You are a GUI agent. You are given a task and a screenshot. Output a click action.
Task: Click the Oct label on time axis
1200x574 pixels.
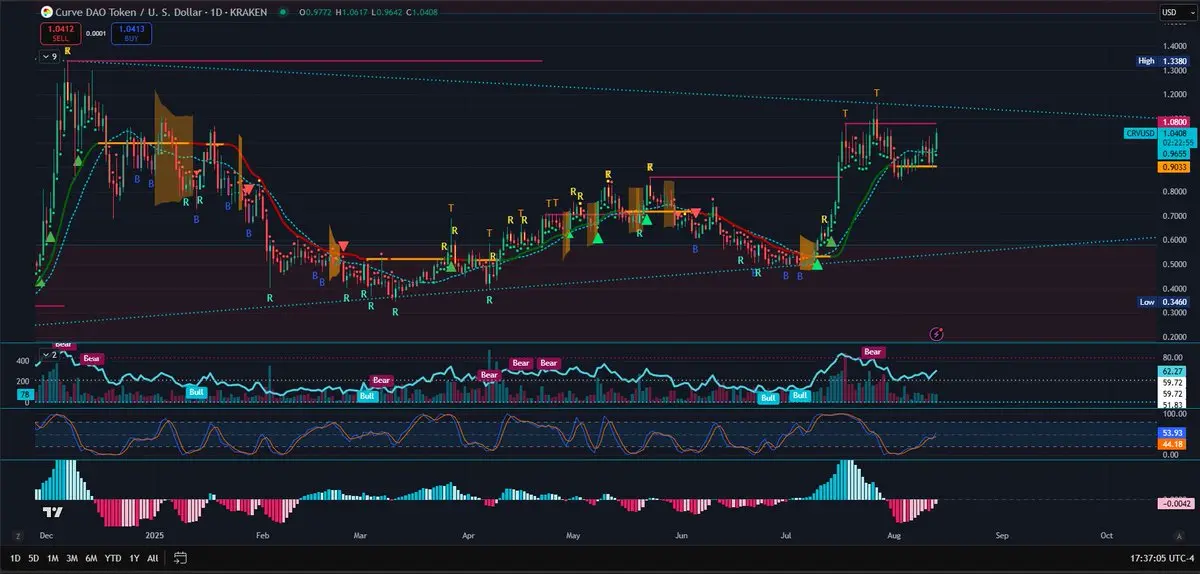(1107, 536)
